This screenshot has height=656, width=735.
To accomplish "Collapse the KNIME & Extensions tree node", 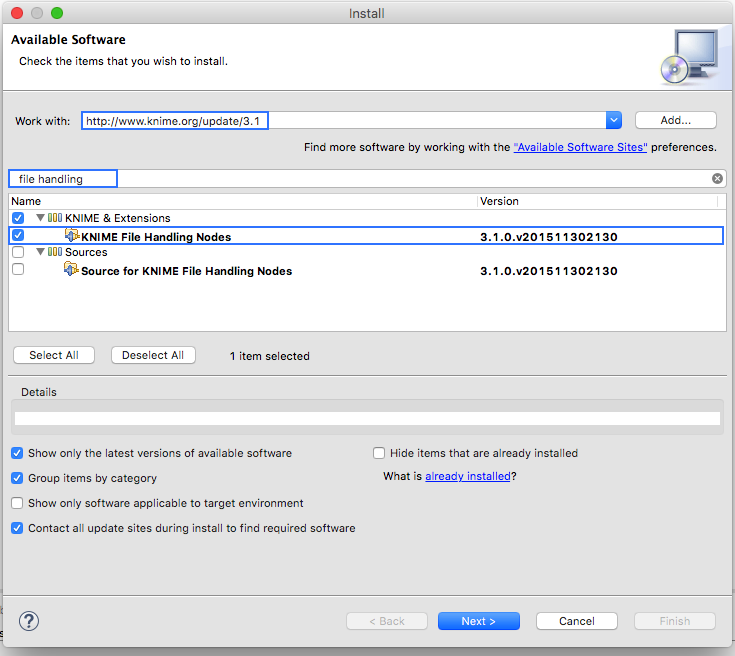I will [40, 218].
